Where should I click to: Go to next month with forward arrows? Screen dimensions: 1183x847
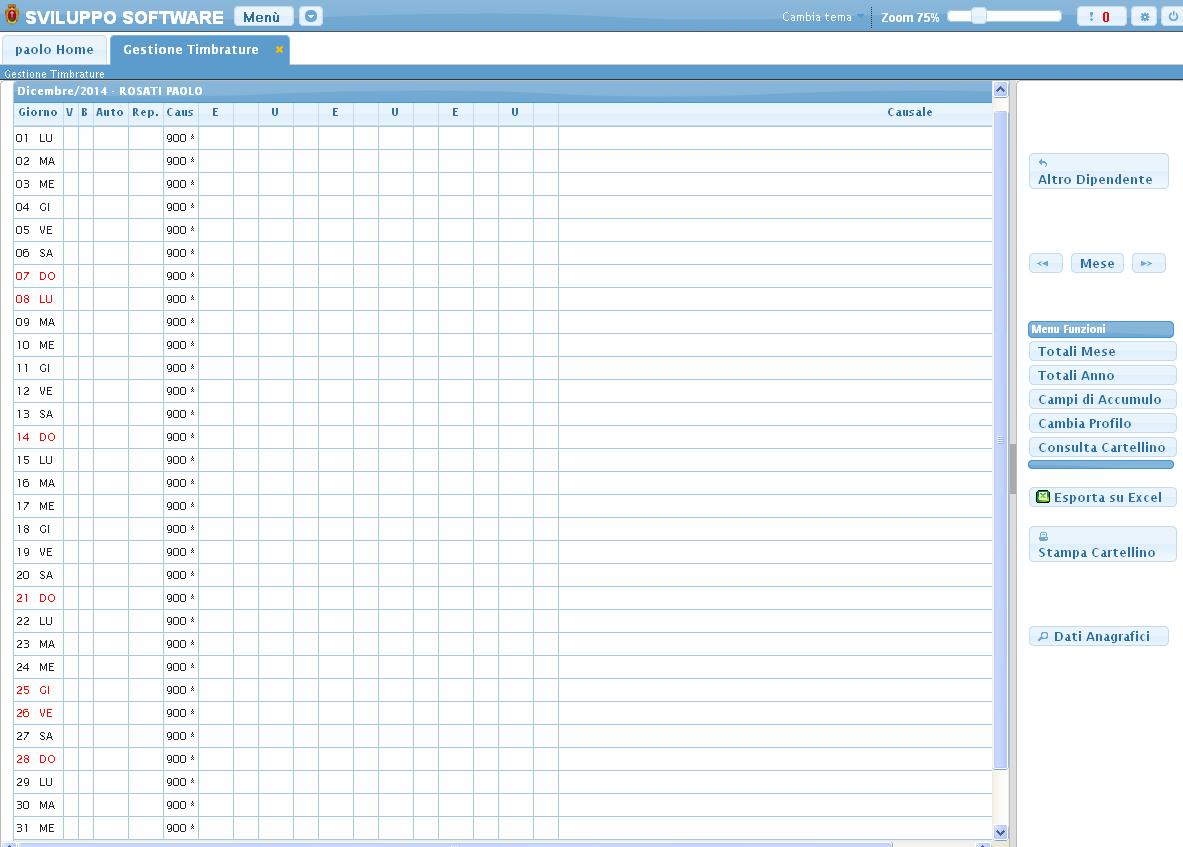[x=1147, y=263]
